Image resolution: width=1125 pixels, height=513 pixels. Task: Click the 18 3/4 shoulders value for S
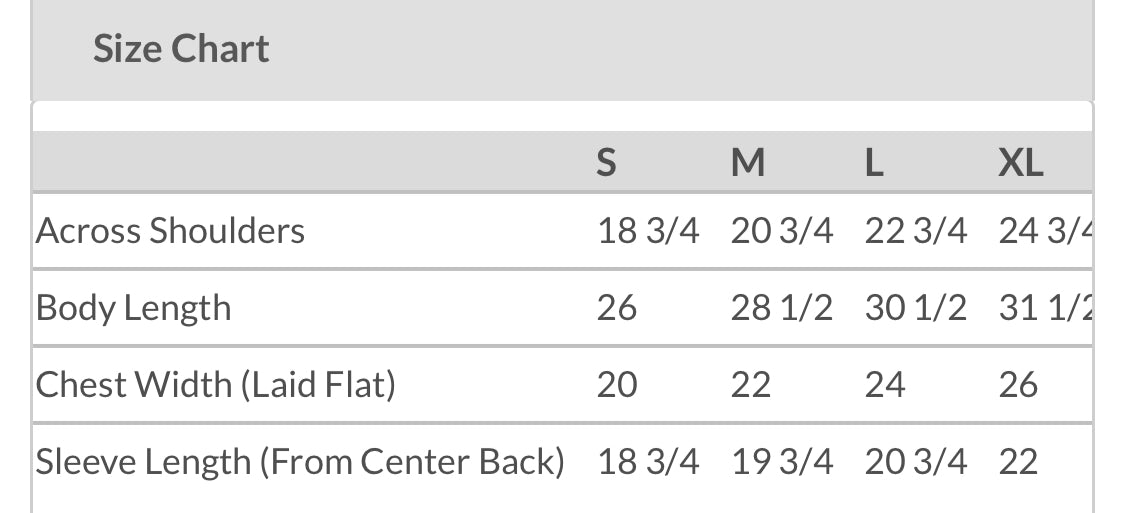(648, 231)
